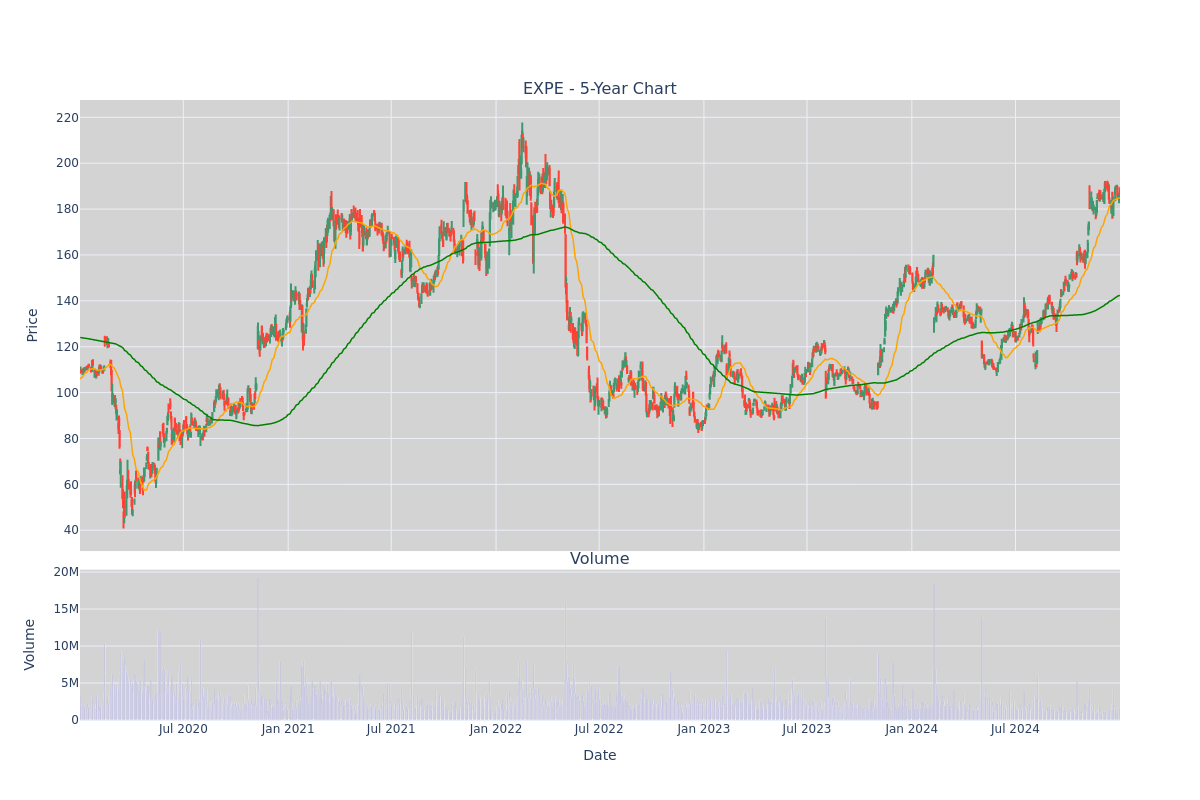Click the 60 price tick label
The width and height of the screenshot is (1200, 800).
pos(71,485)
